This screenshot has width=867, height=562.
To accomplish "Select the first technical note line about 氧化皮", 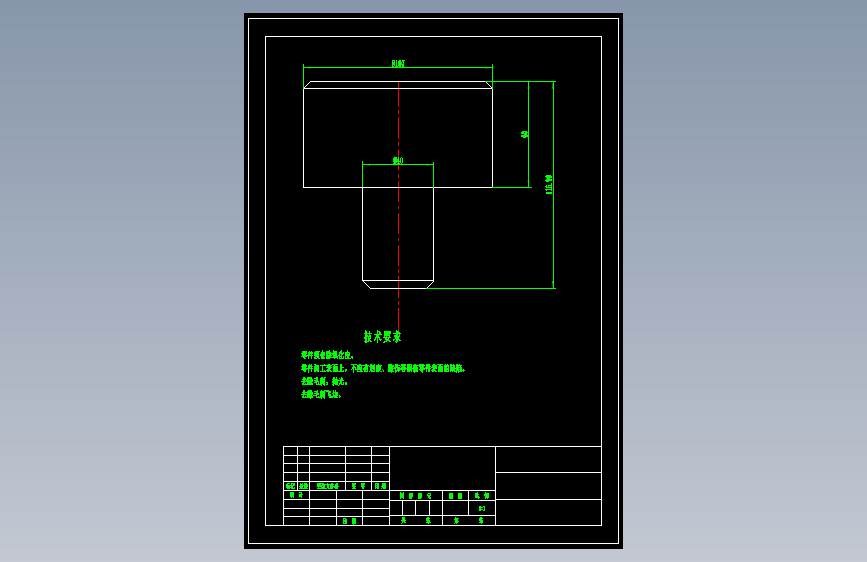I will [x=327, y=355].
